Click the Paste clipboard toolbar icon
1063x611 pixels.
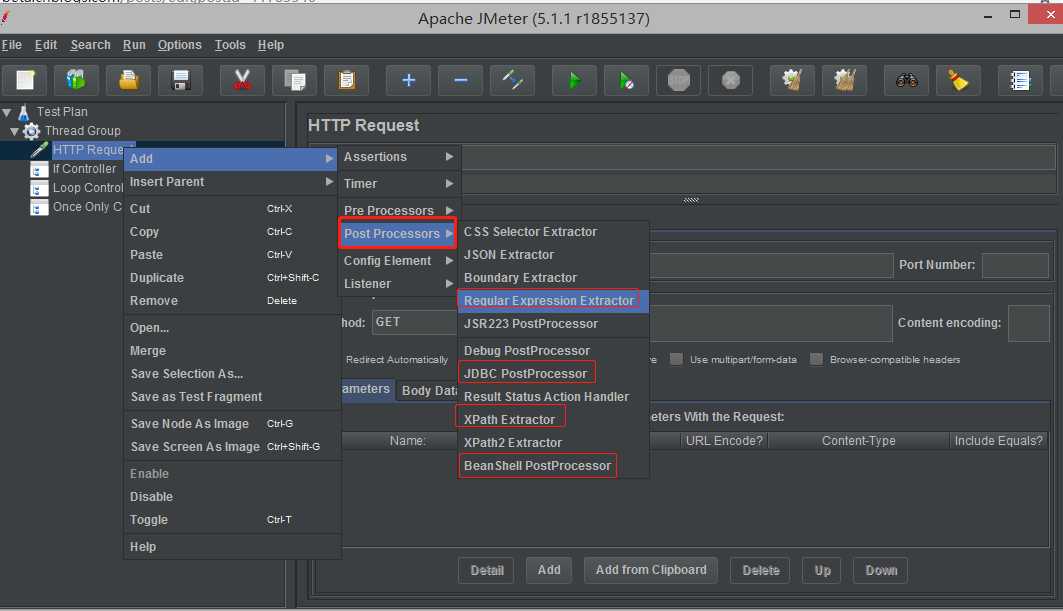(x=346, y=80)
